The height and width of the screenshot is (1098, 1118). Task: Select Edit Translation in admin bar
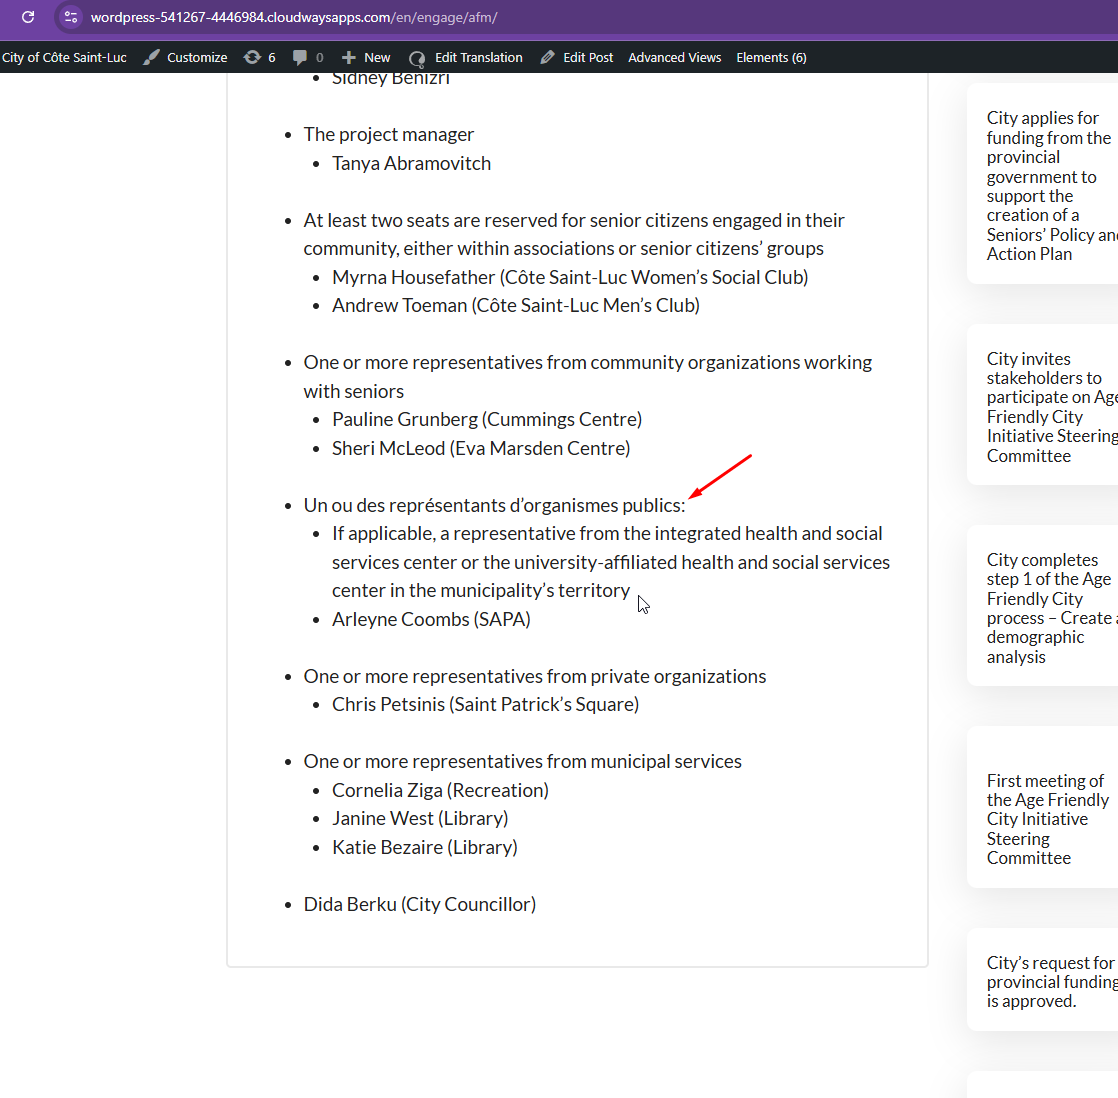pos(466,58)
